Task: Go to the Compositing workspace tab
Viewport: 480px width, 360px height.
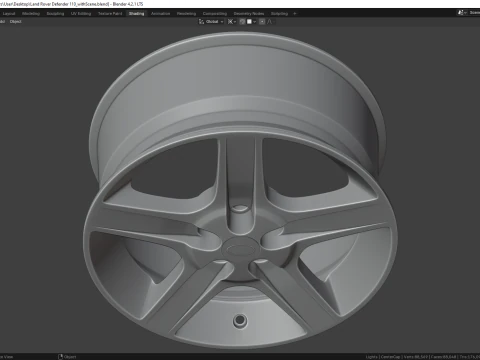Action: tap(215, 14)
